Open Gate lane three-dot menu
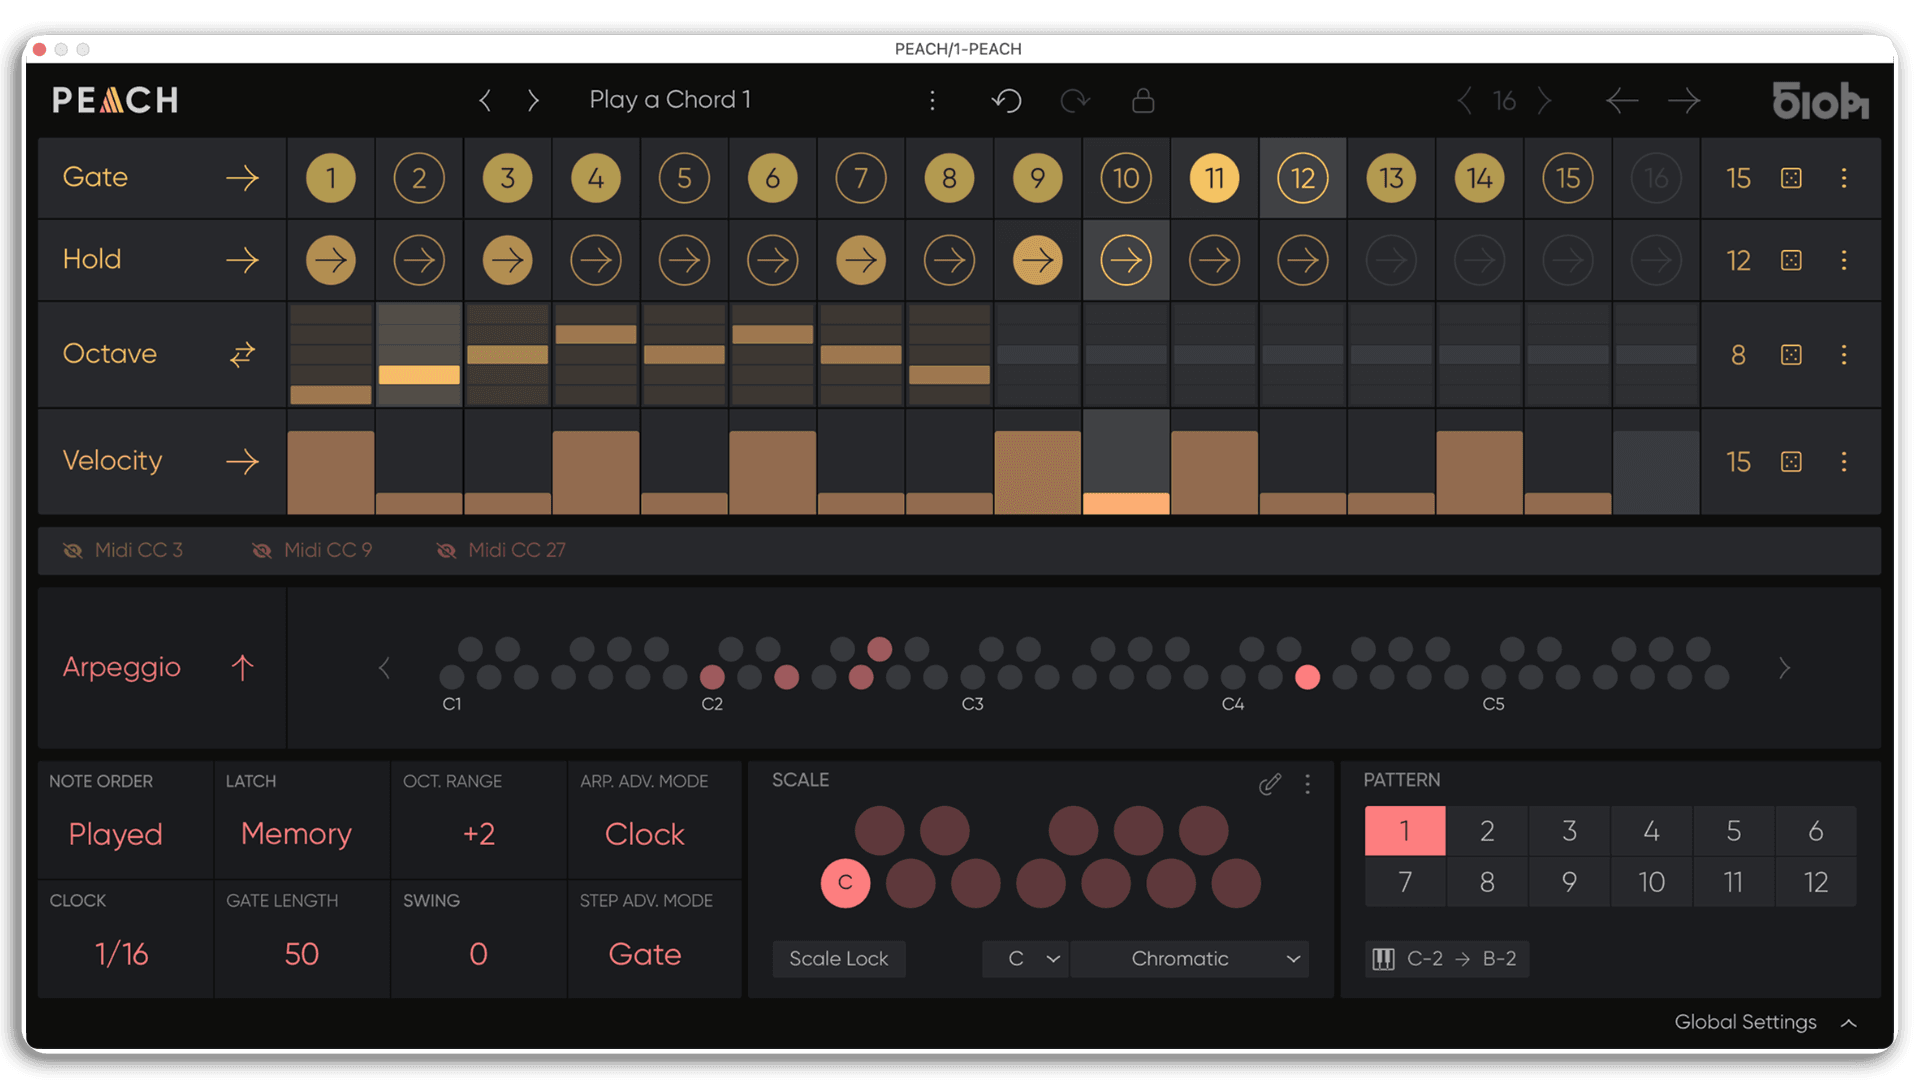This screenshot has width=1920, height=1080. pyautogui.click(x=1844, y=178)
